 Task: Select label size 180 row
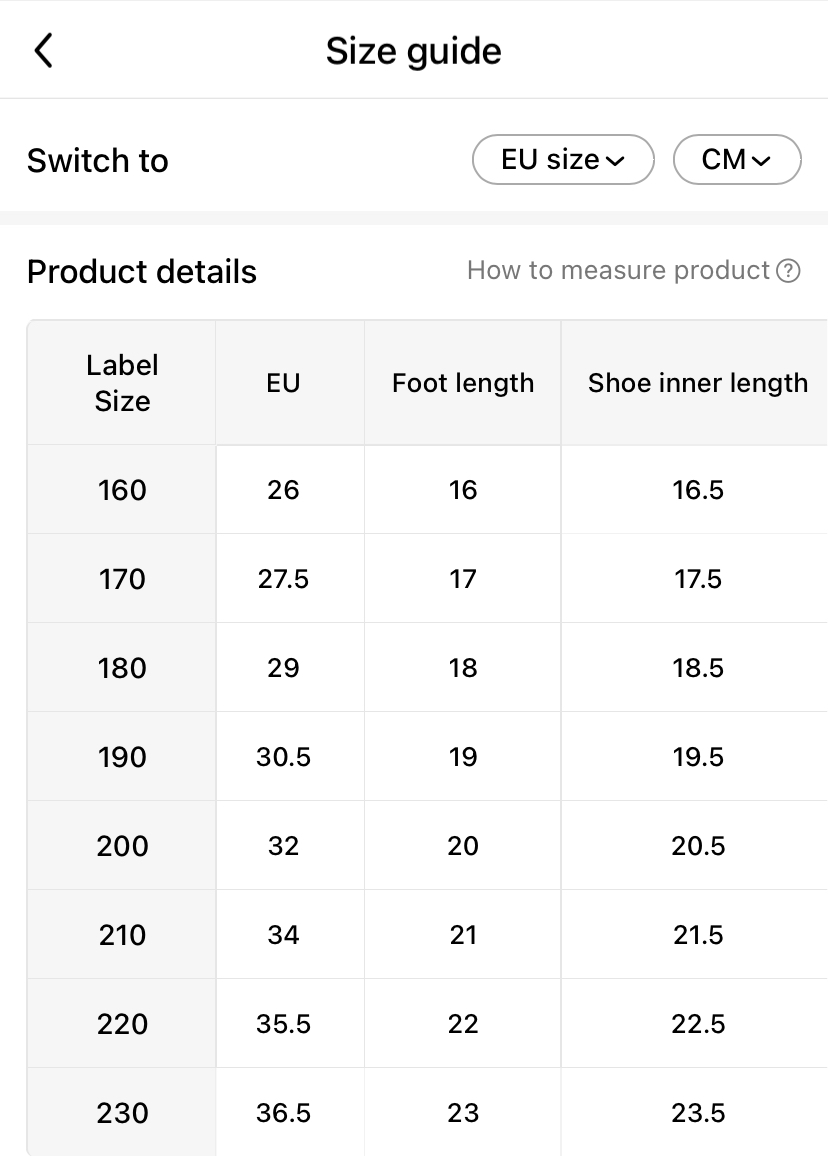[x=122, y=668]
